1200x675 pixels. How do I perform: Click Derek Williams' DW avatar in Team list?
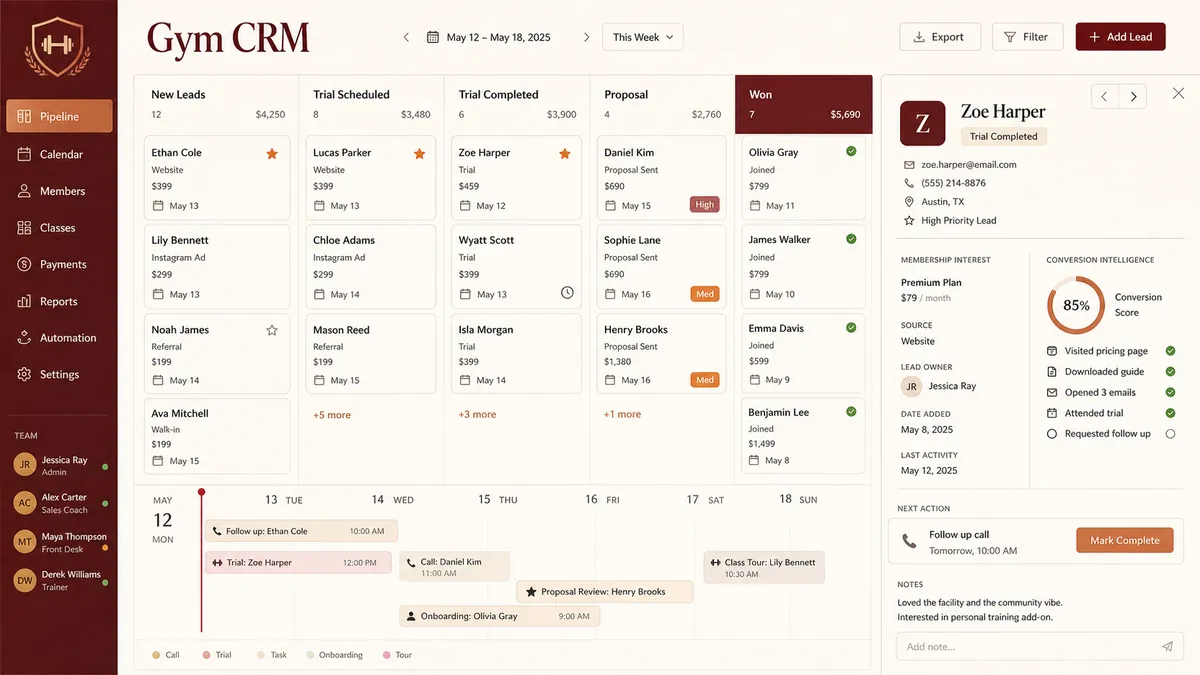(x=25, y=580)
